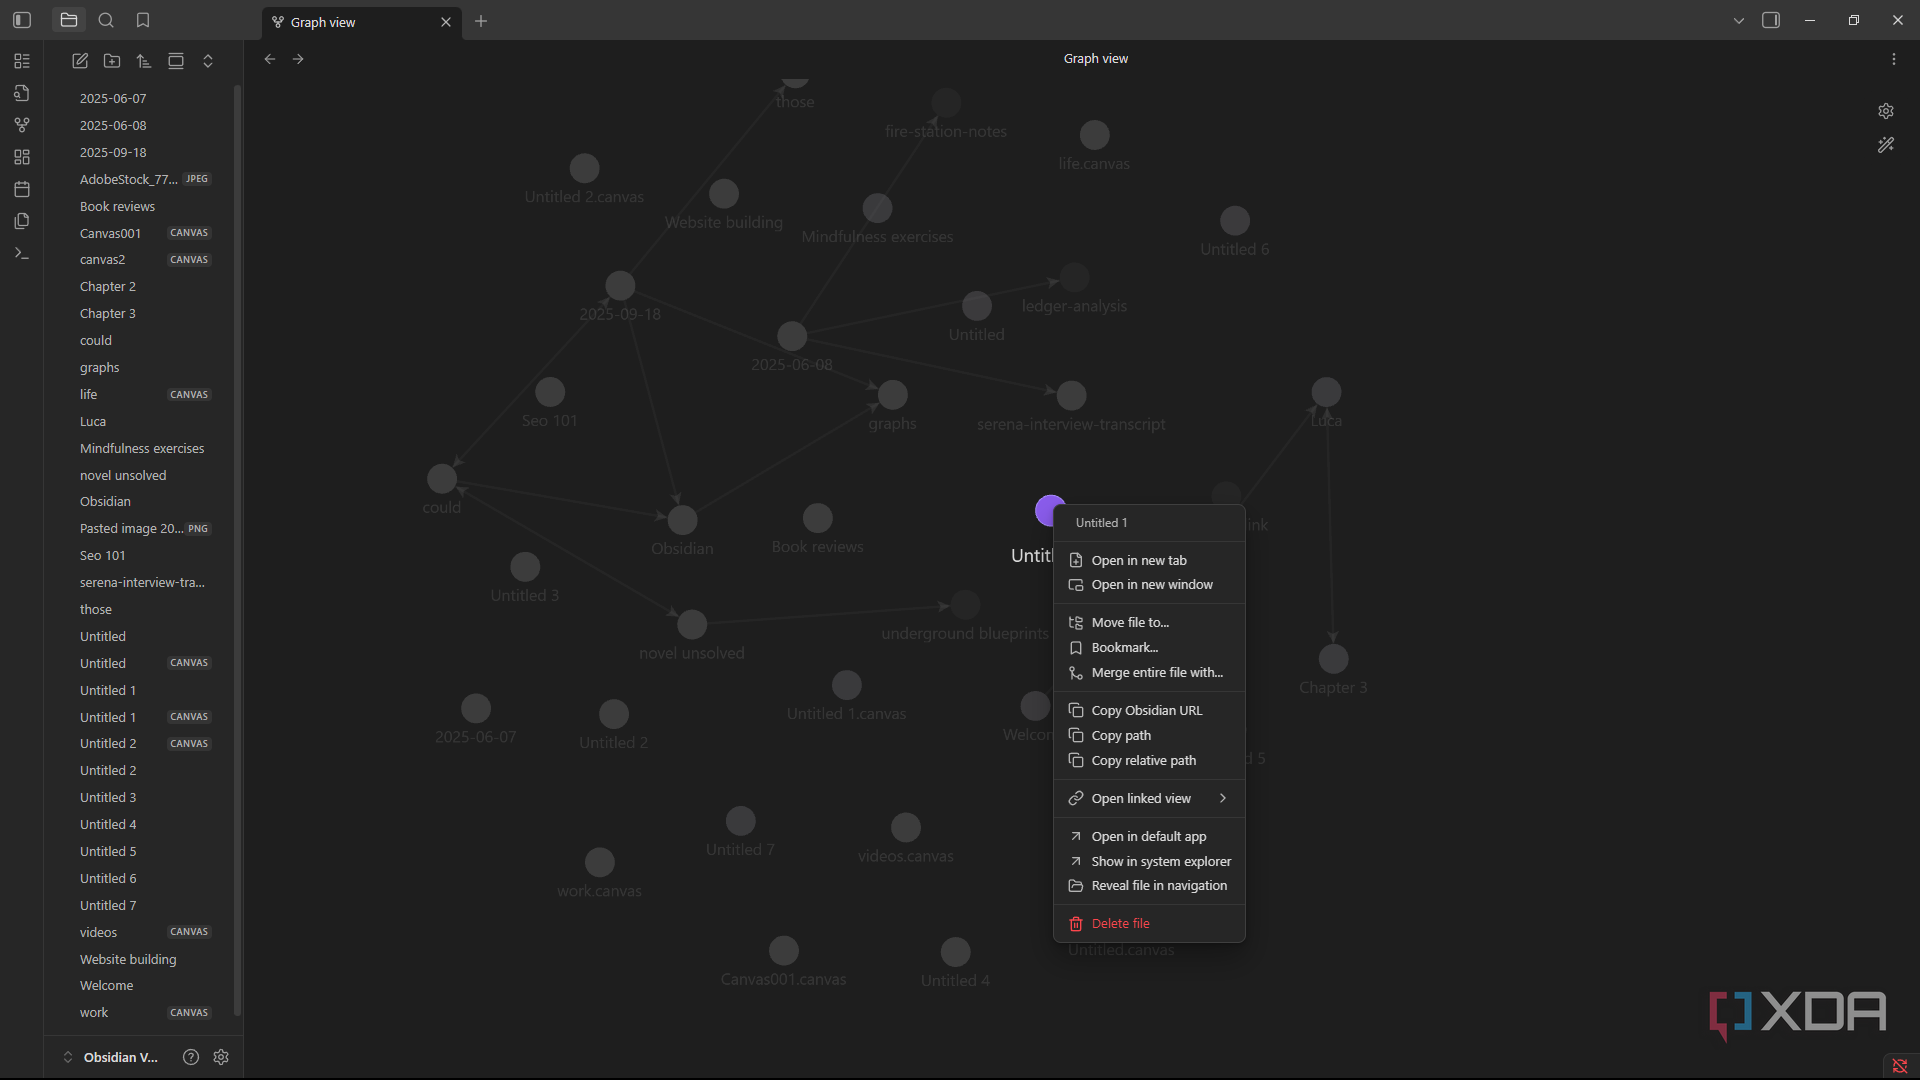
Task: Click the serena-interview-transcript graph node
Action: pyautogui.click(x=1071, y=395)
